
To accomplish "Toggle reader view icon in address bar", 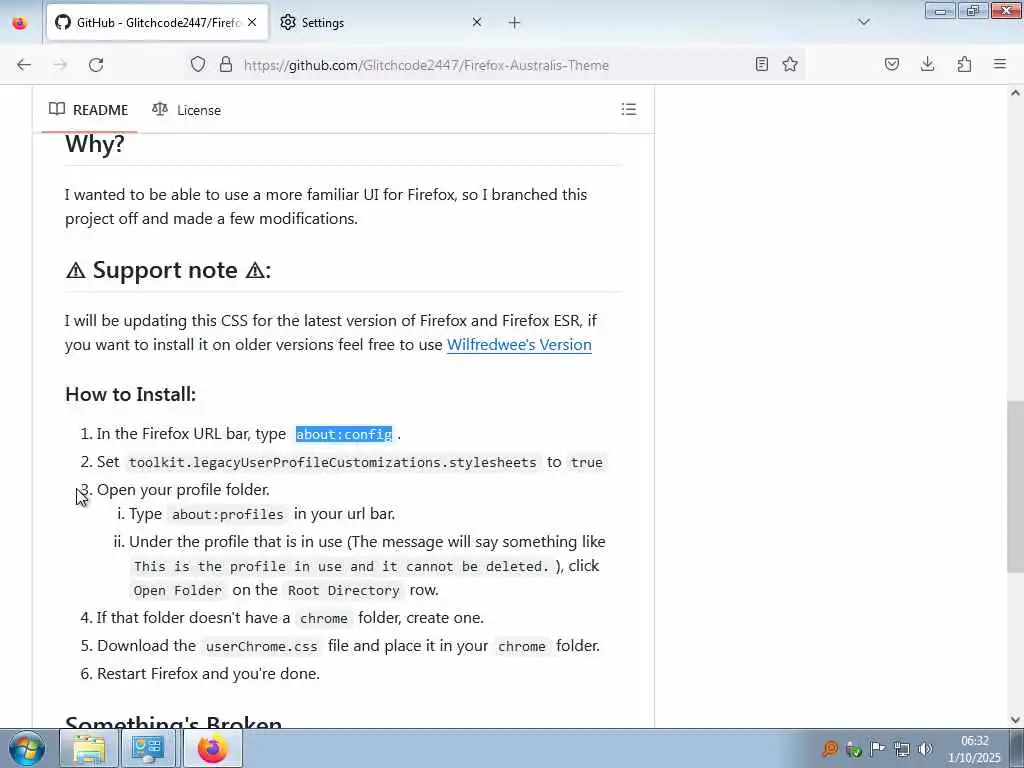I will point(761,64).
